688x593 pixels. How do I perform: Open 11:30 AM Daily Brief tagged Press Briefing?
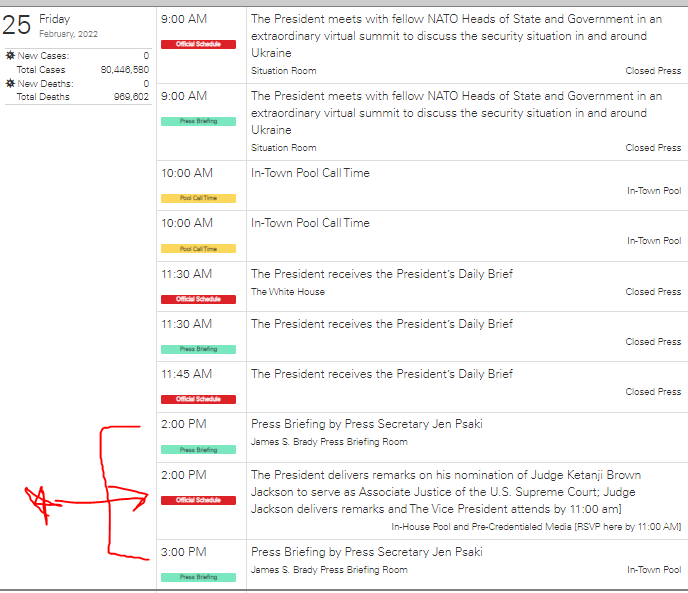click(382, 324)
